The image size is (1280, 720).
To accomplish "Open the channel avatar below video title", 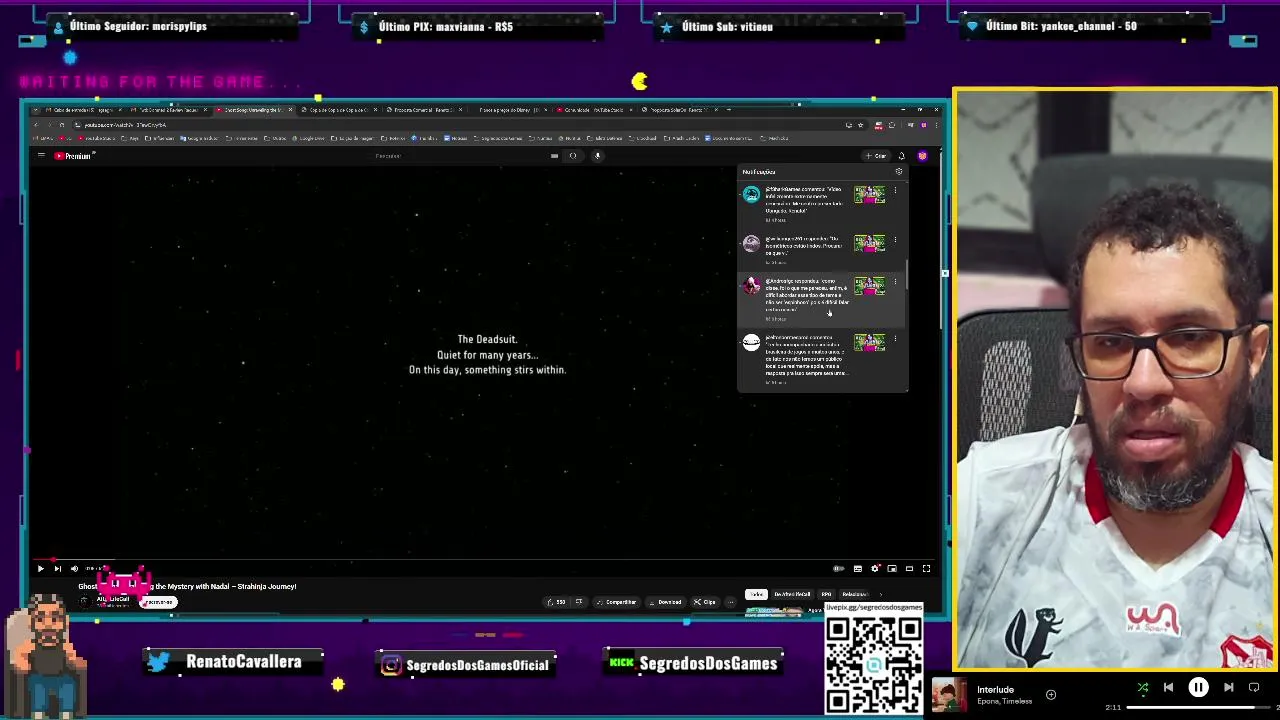I will (x=84, y=602).
